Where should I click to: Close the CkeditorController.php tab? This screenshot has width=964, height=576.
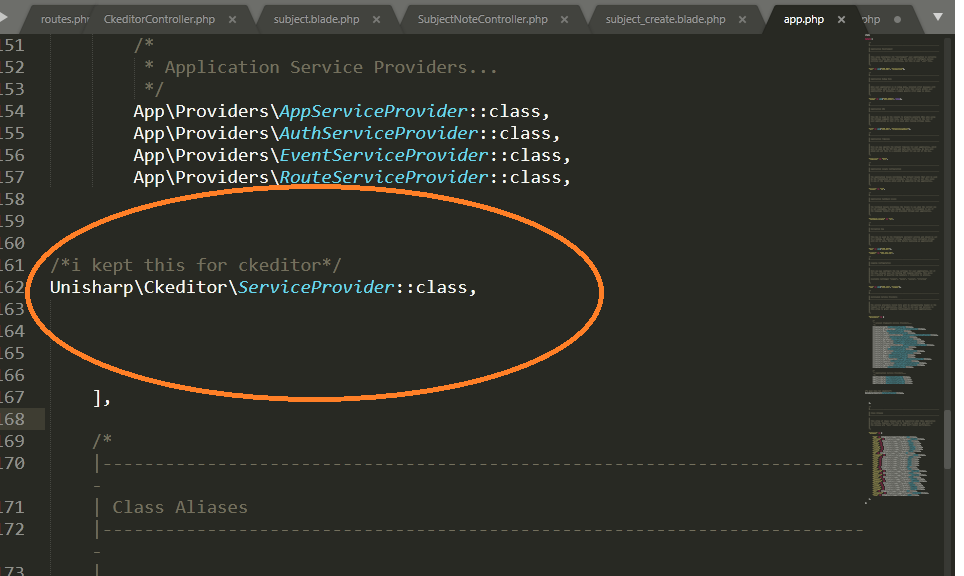[x=233, y=19]
